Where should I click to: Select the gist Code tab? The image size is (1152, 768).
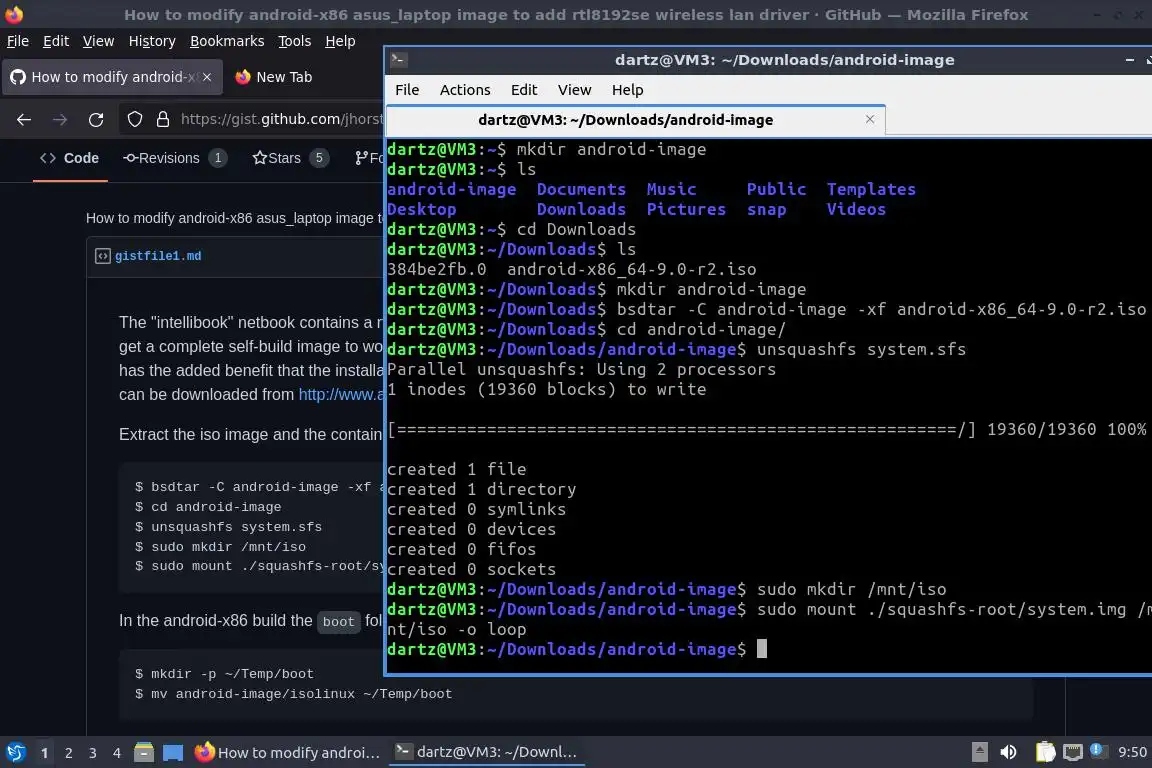[x=70, y=158]
